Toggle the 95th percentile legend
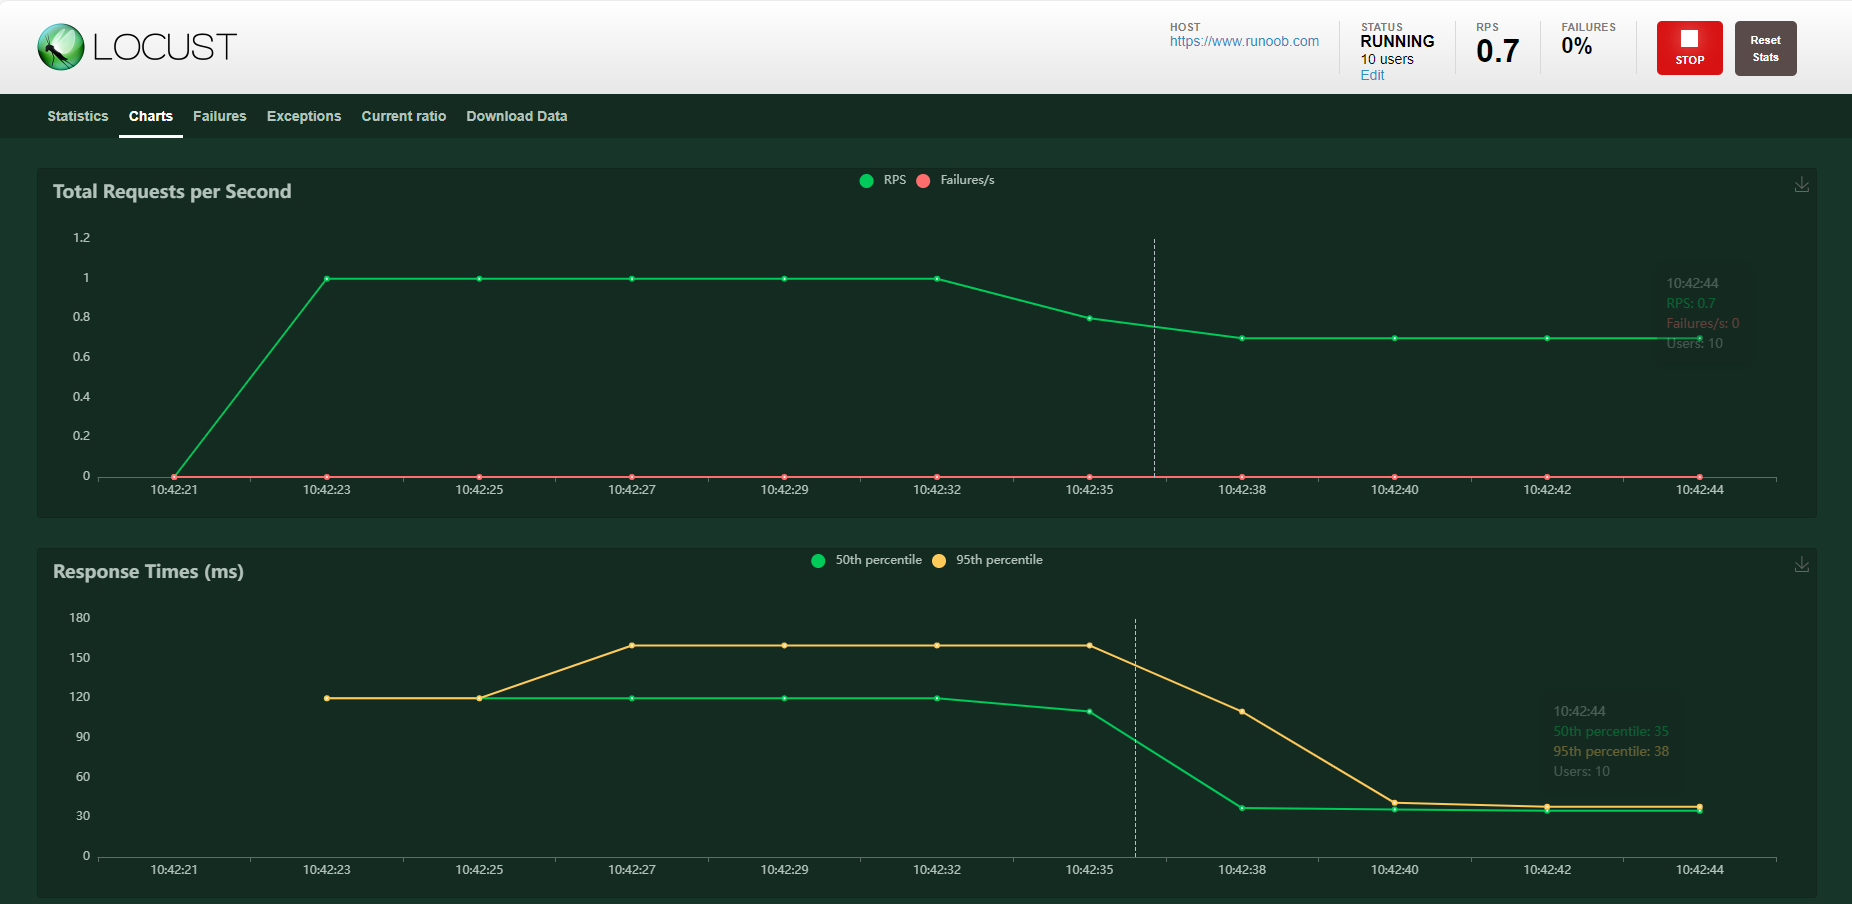Image resolution: width=1852 pixels, height=904 pixels. (987, 560)
